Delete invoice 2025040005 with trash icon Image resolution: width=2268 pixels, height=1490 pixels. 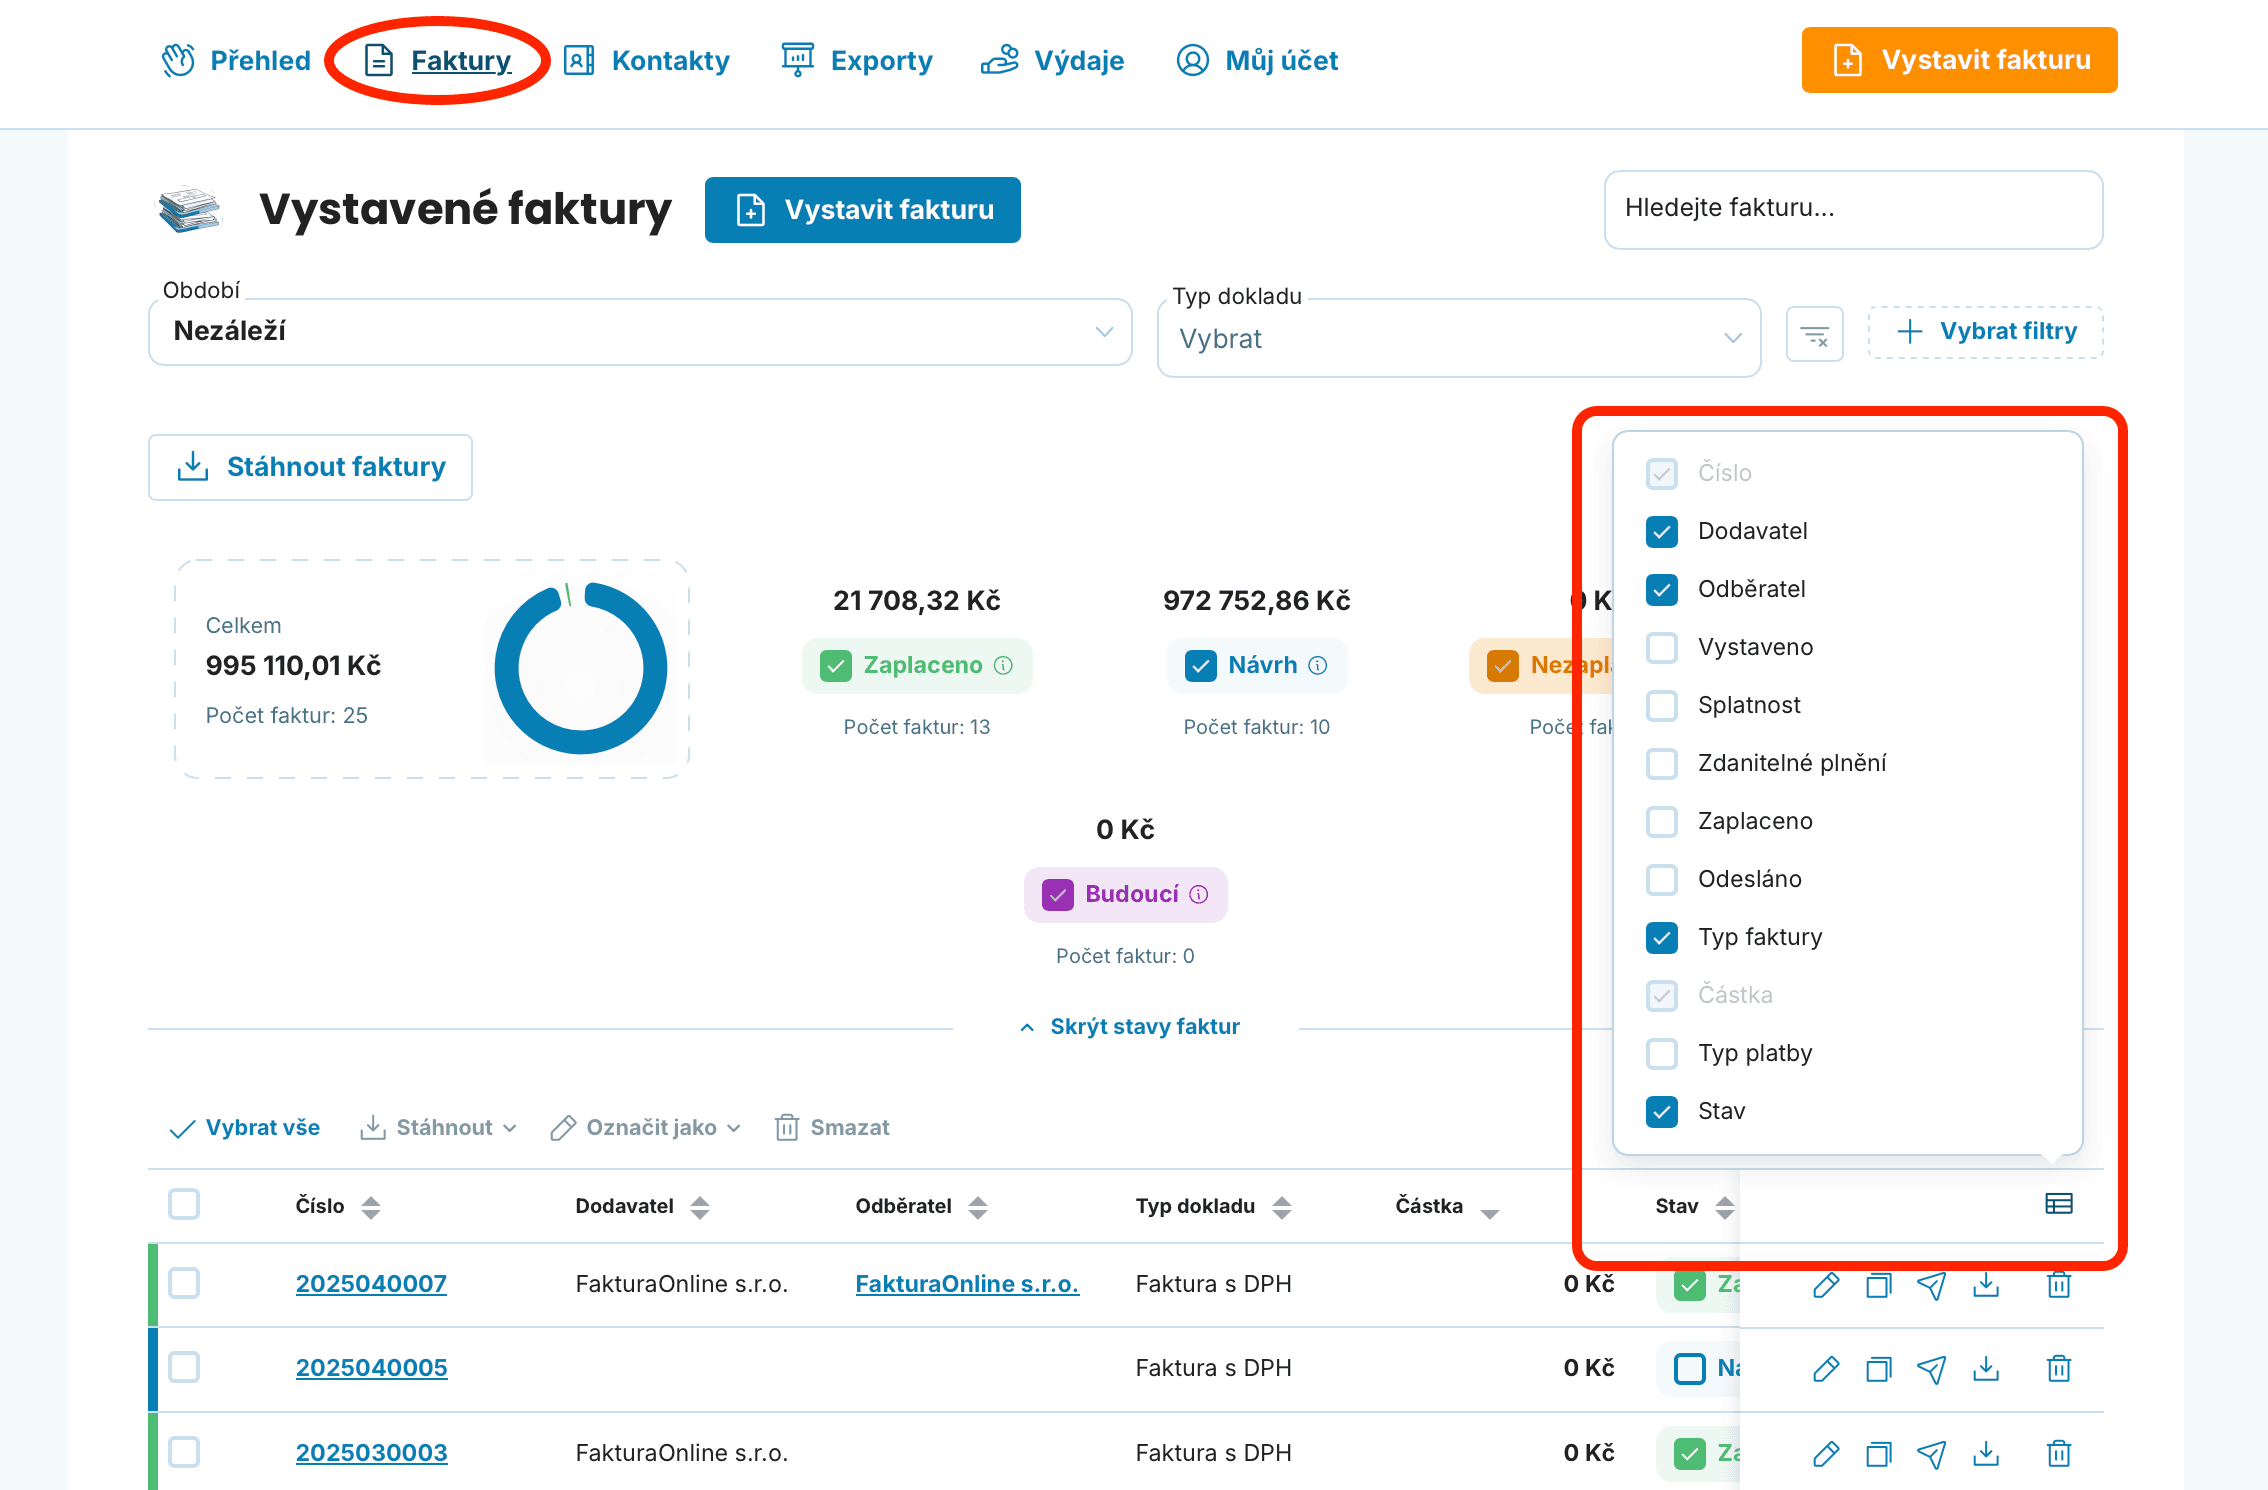[x=2058, y=1369]
